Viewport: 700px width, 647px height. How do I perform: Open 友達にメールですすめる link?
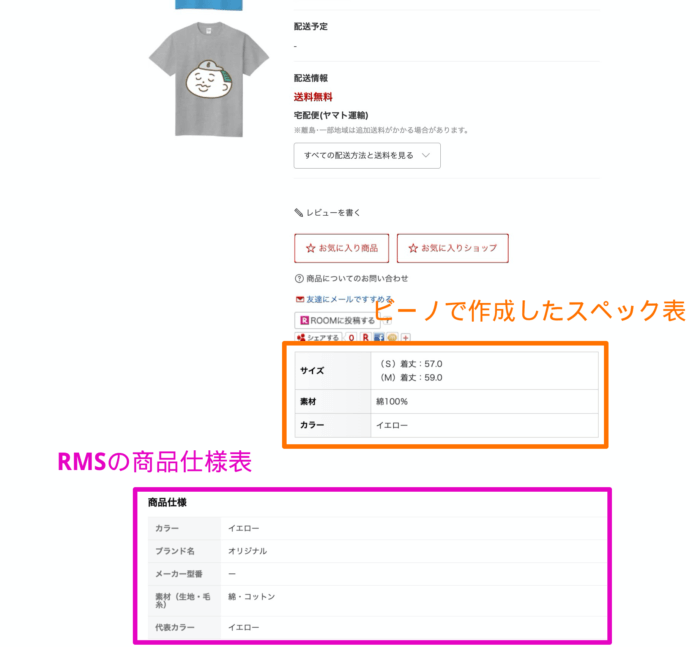[x=349, y=299]
